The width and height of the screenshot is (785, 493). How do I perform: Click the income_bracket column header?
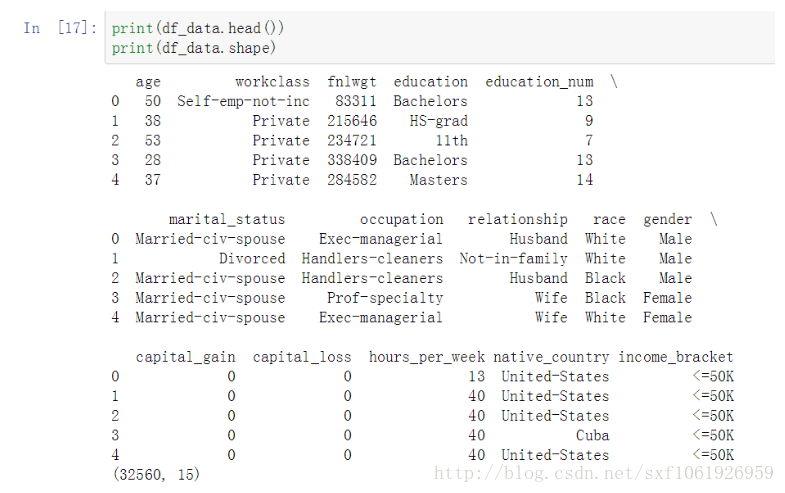point(675,357)
